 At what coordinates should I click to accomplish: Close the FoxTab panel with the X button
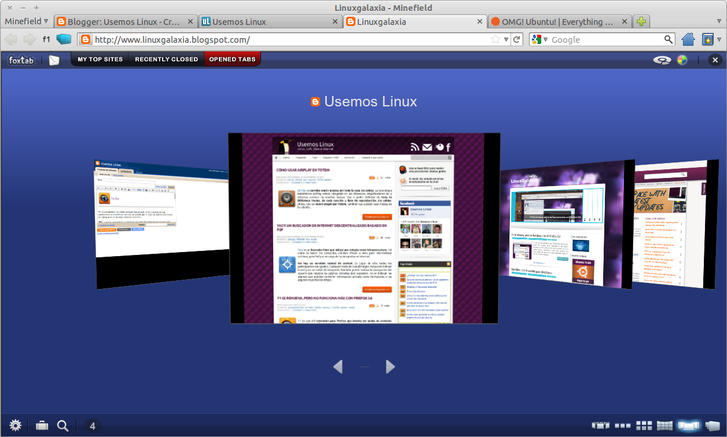pyautogui.click(x=715, y=60)
